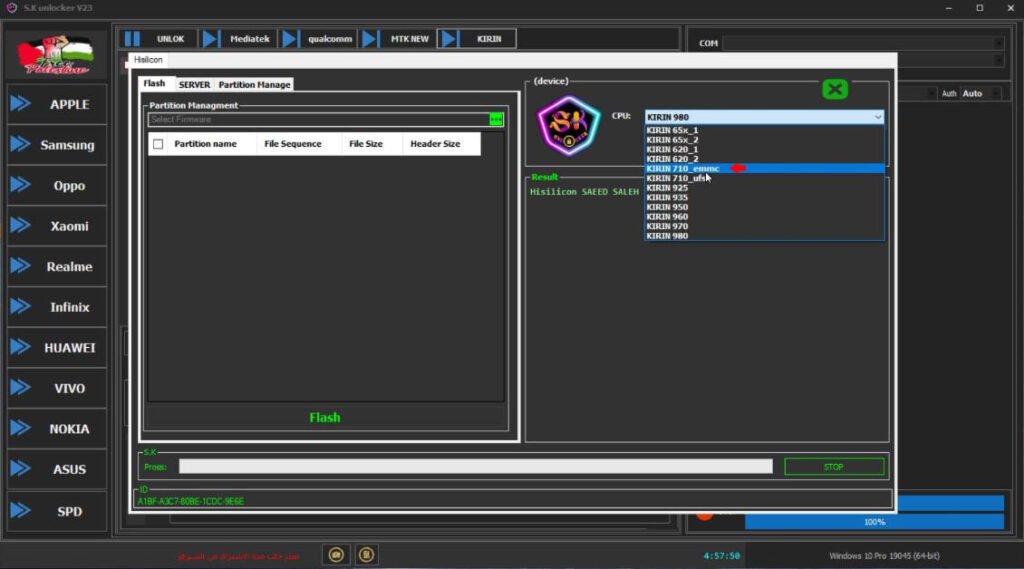Switch to the UNLOK tab
Viewport: 1024px width, 569px height.
tap(170, 39)
